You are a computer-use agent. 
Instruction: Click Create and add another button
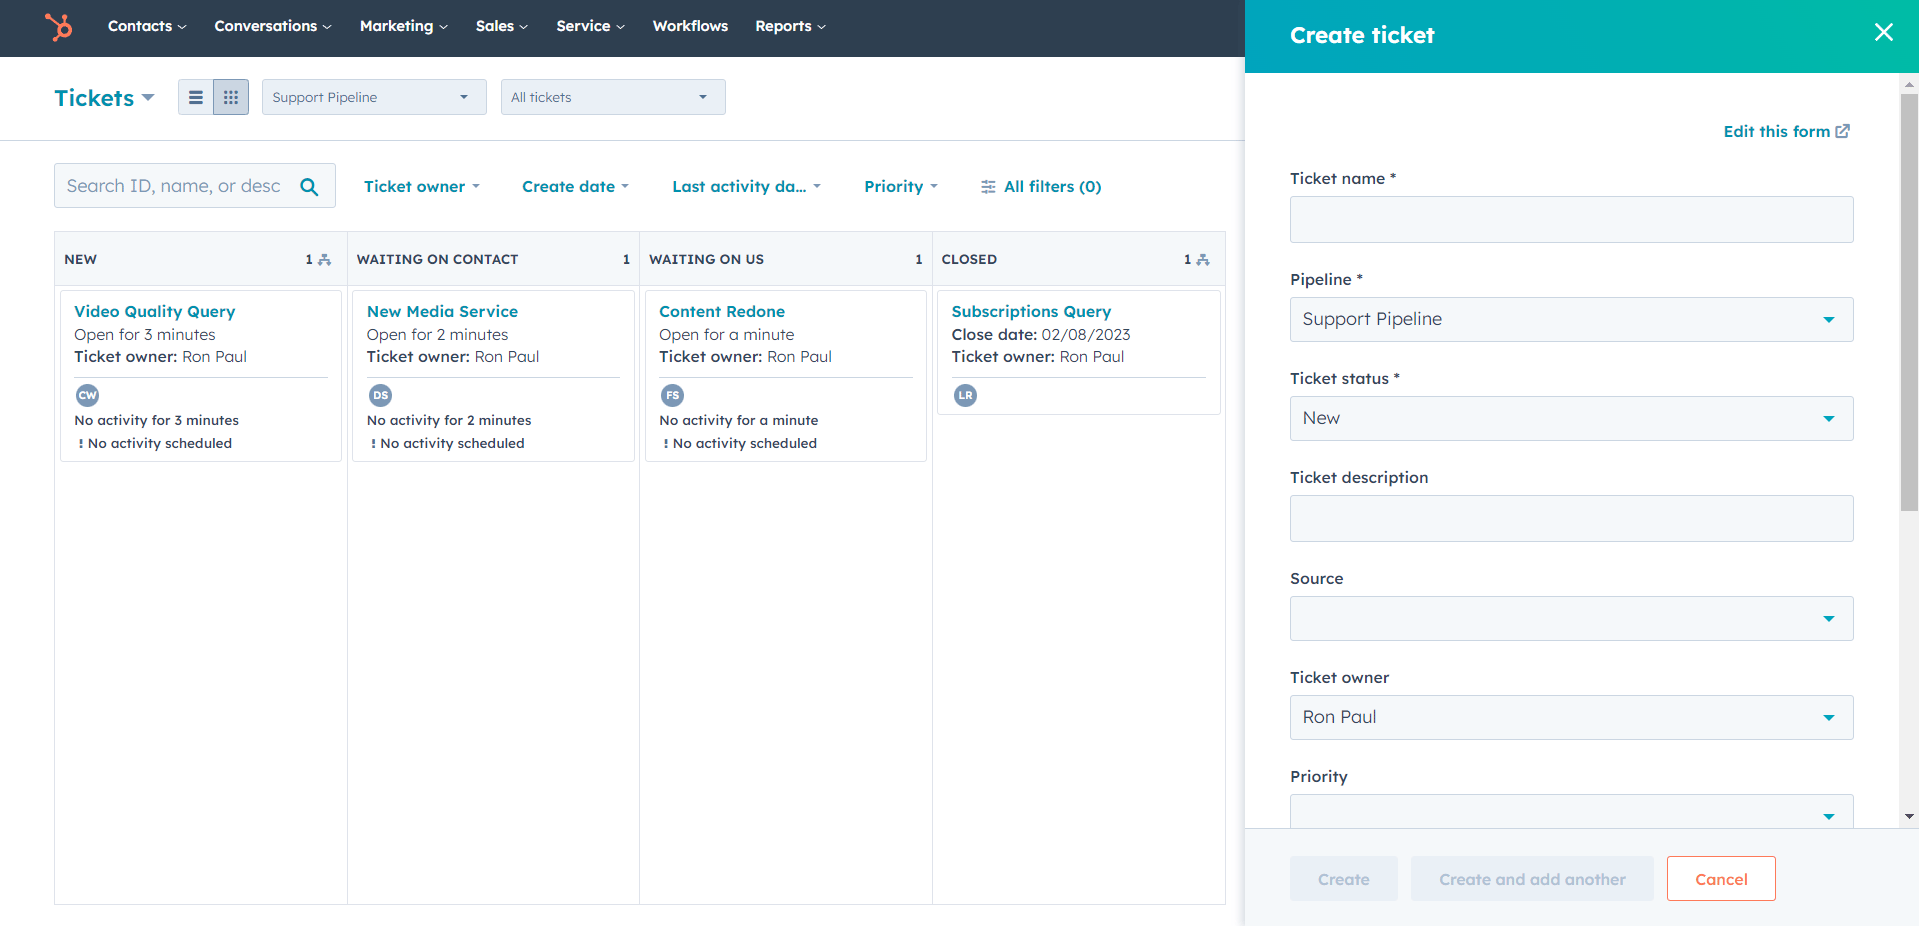pyautogui.click(x=1532, y=878)
